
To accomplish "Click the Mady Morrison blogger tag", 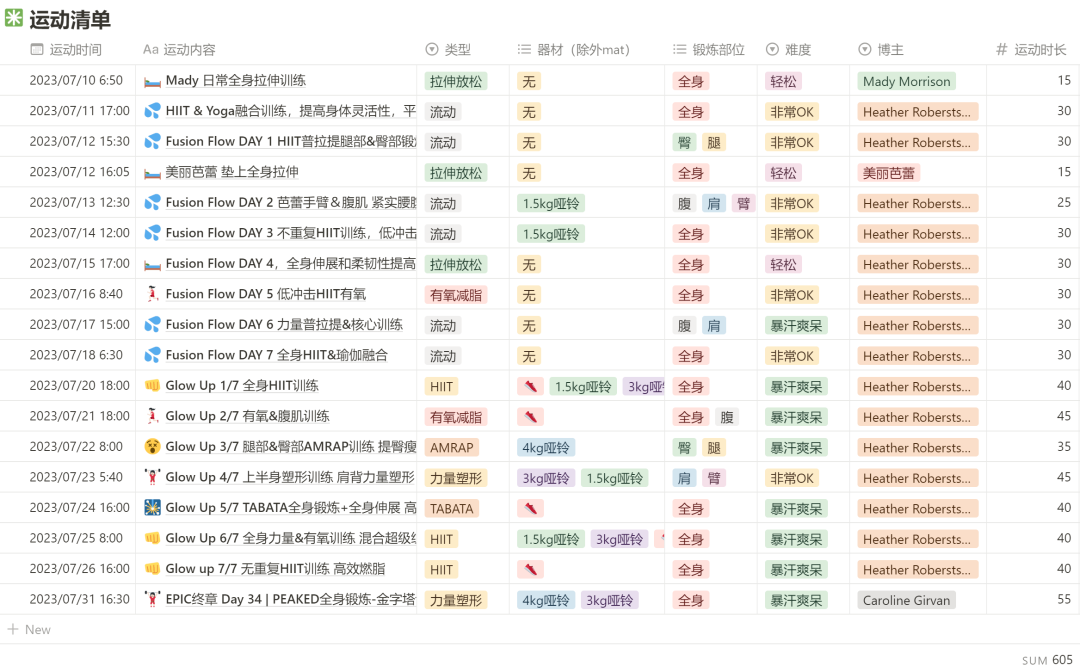I will point(906,81).
